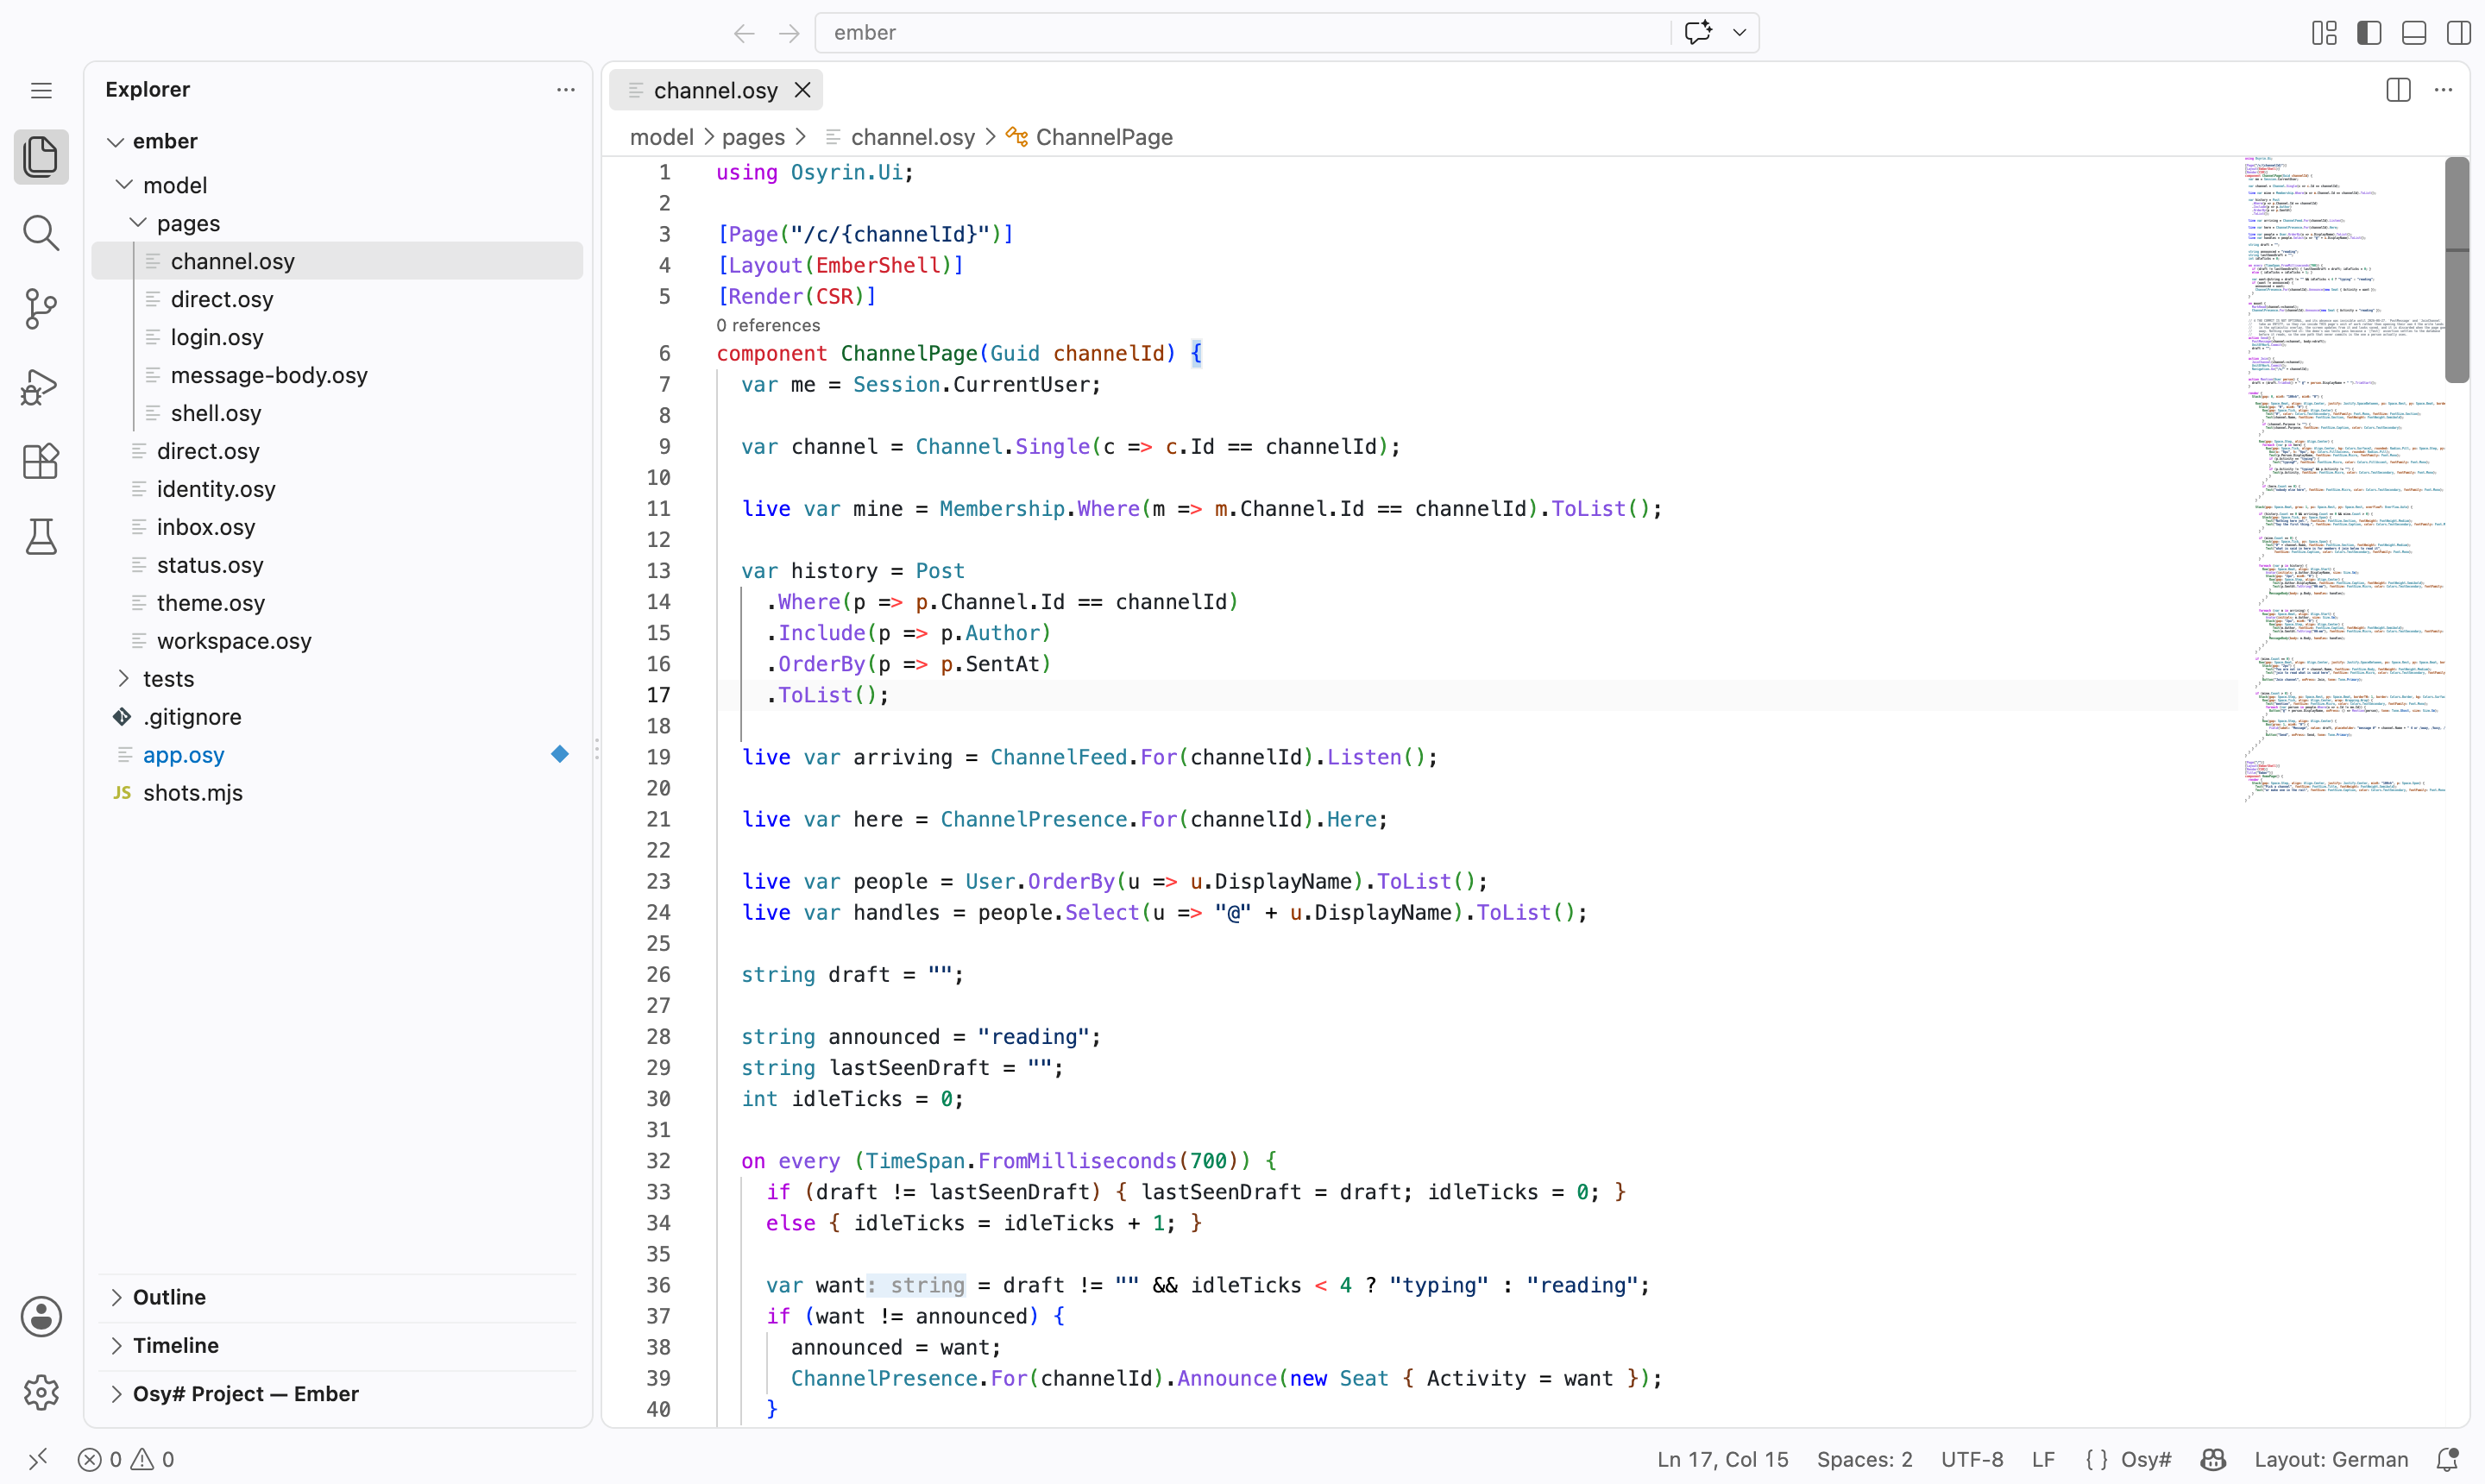This screenshot has height=1484, width=2485.
Task: Toggle the secondary side bar
Action: [2459, 33]
